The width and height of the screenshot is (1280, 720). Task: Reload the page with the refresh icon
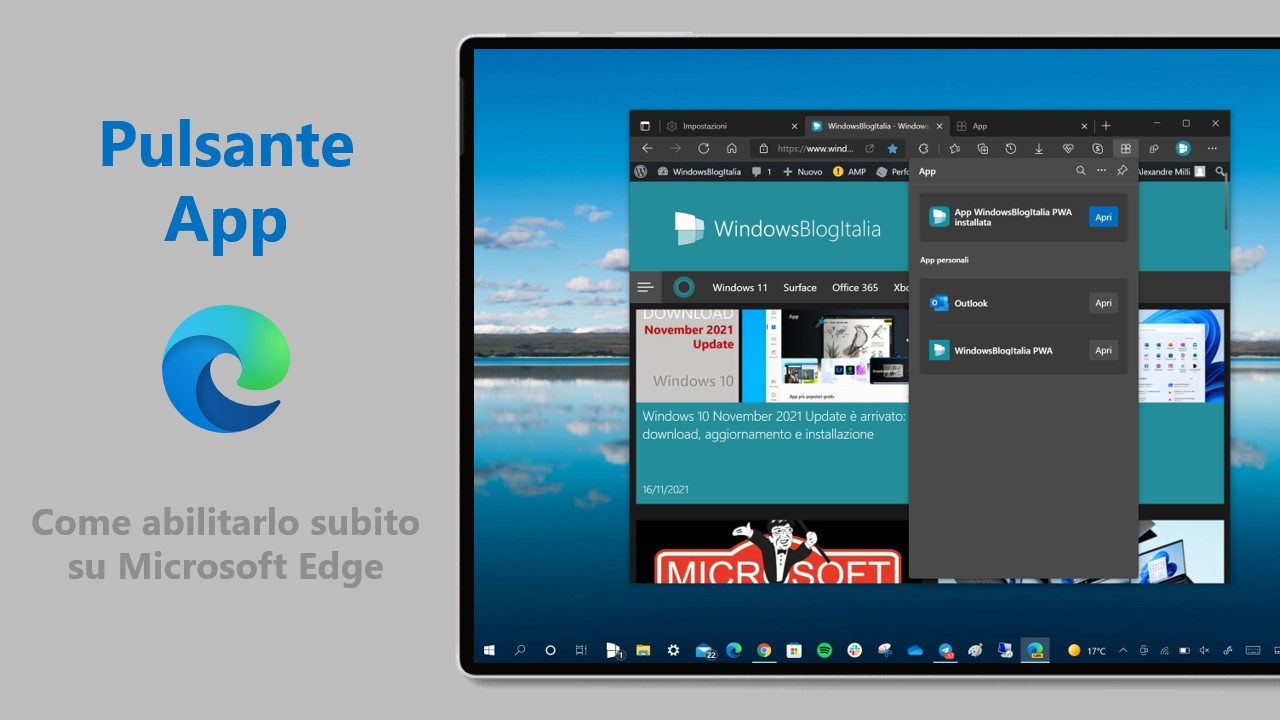point(703,148)
